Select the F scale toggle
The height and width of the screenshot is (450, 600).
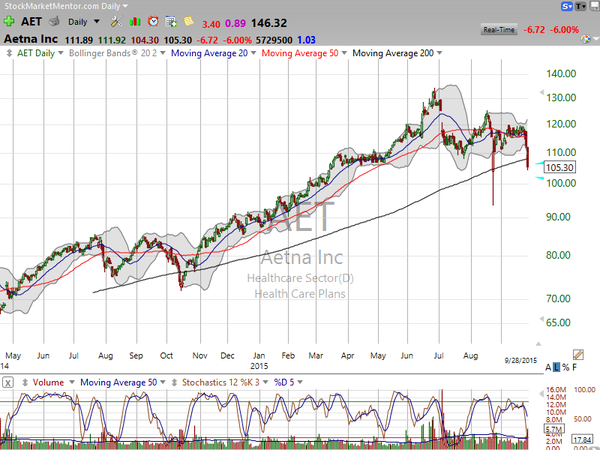point(574,368)
